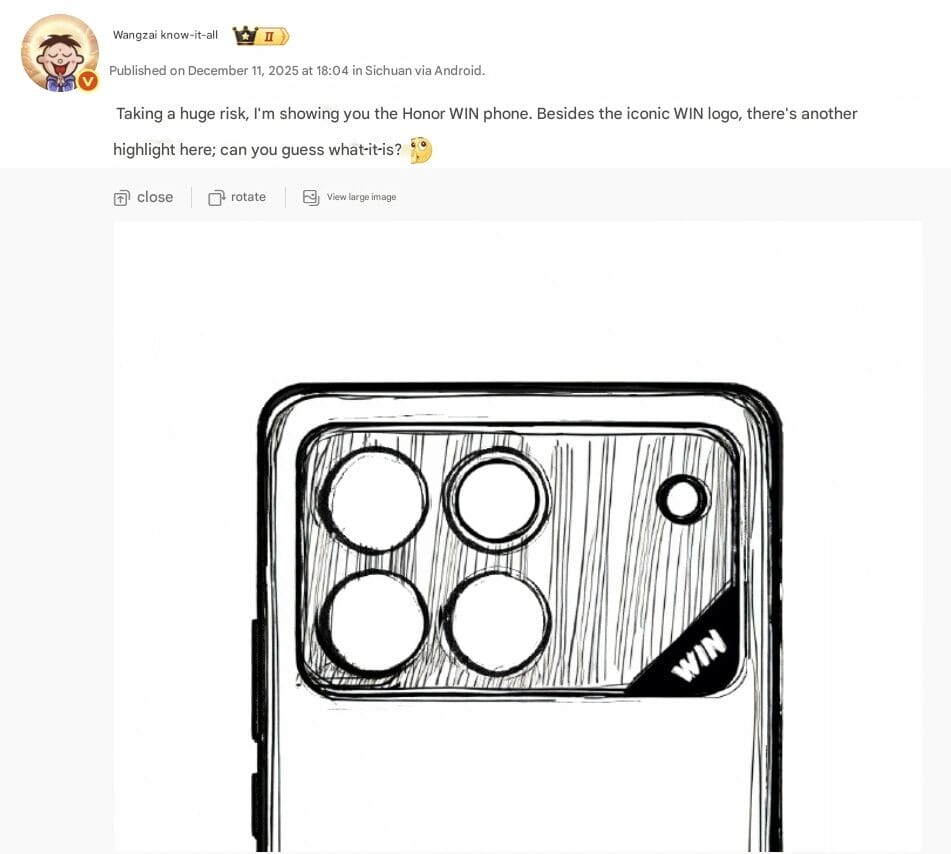This screenshot has width=951, height=854.
Task: Collapse the picture with the close button
Action: tap(143, 197)
